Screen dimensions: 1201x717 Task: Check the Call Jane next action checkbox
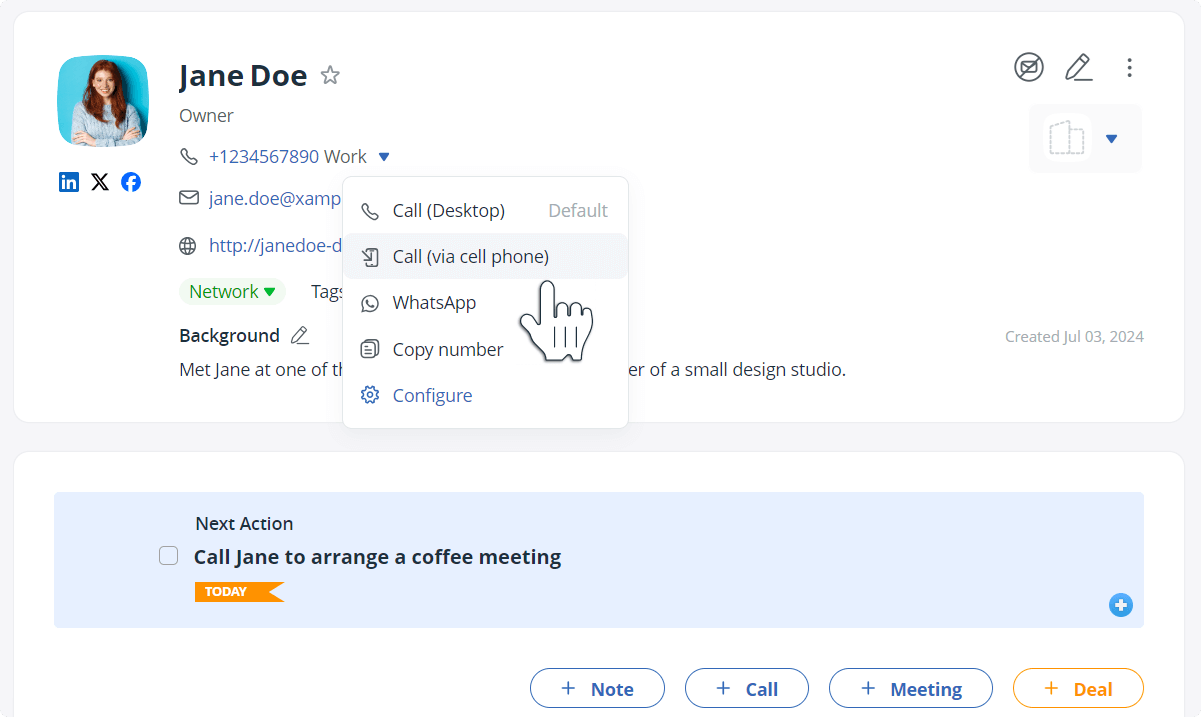coord(168,555)
